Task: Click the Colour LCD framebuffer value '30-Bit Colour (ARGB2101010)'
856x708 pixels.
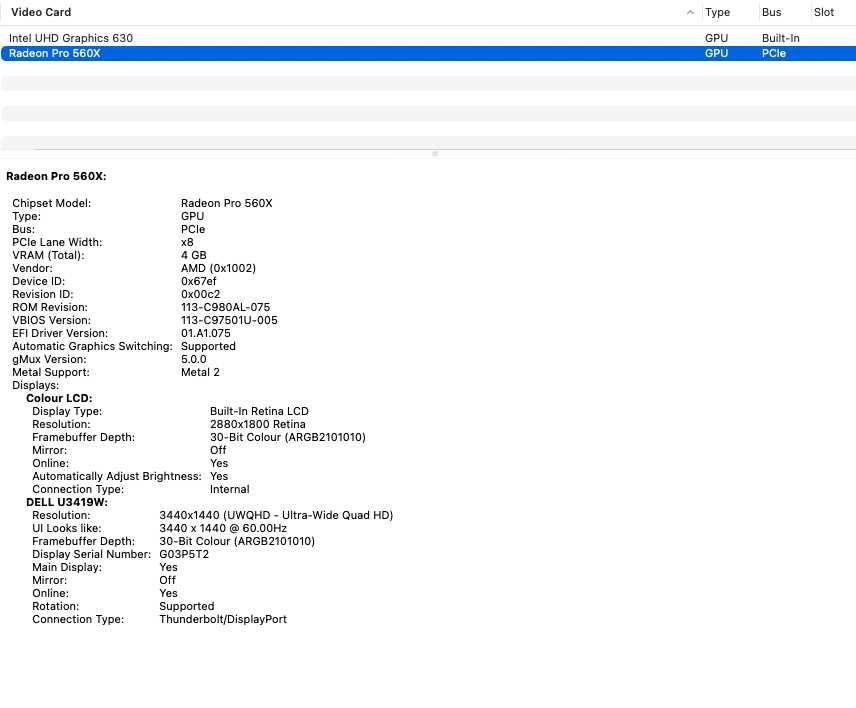Action: coord(288,437)
